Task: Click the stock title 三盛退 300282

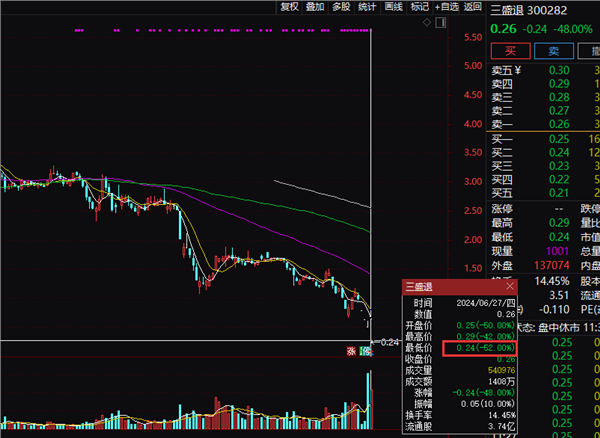Action: click(529, 10)
